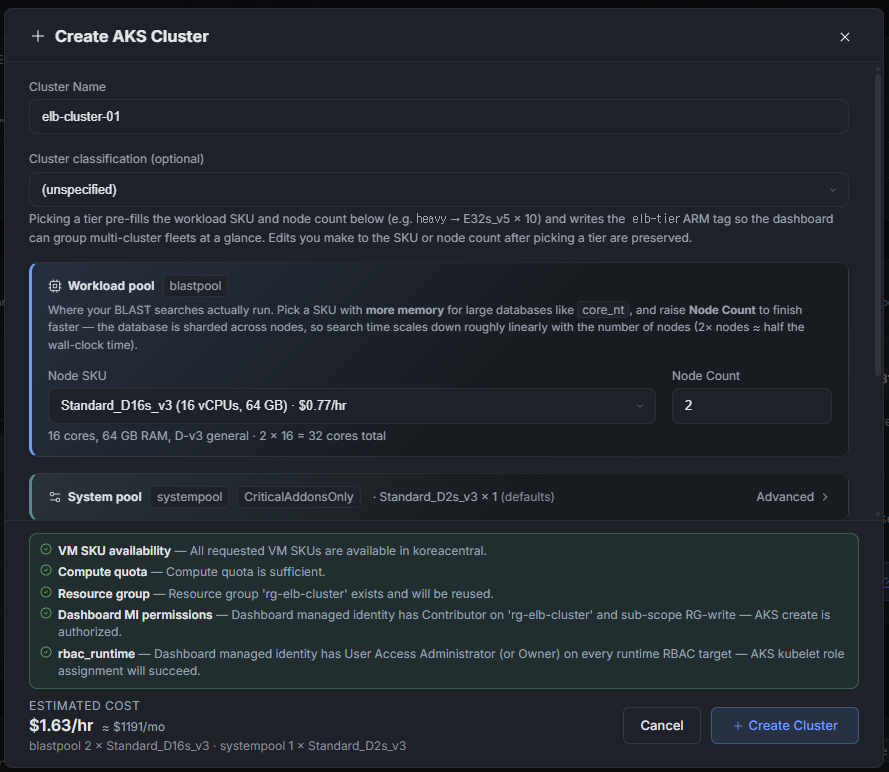This screenshot has width=889, height=772.
Task: Click the Dashboard MI permissions check icon
Action: pyautogui.click(x=46, y=613)
